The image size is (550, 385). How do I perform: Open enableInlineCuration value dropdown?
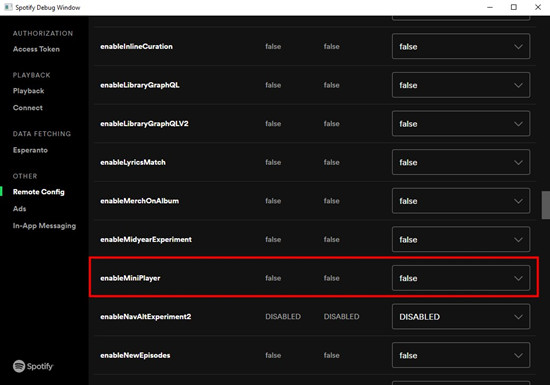click(461, 46)
